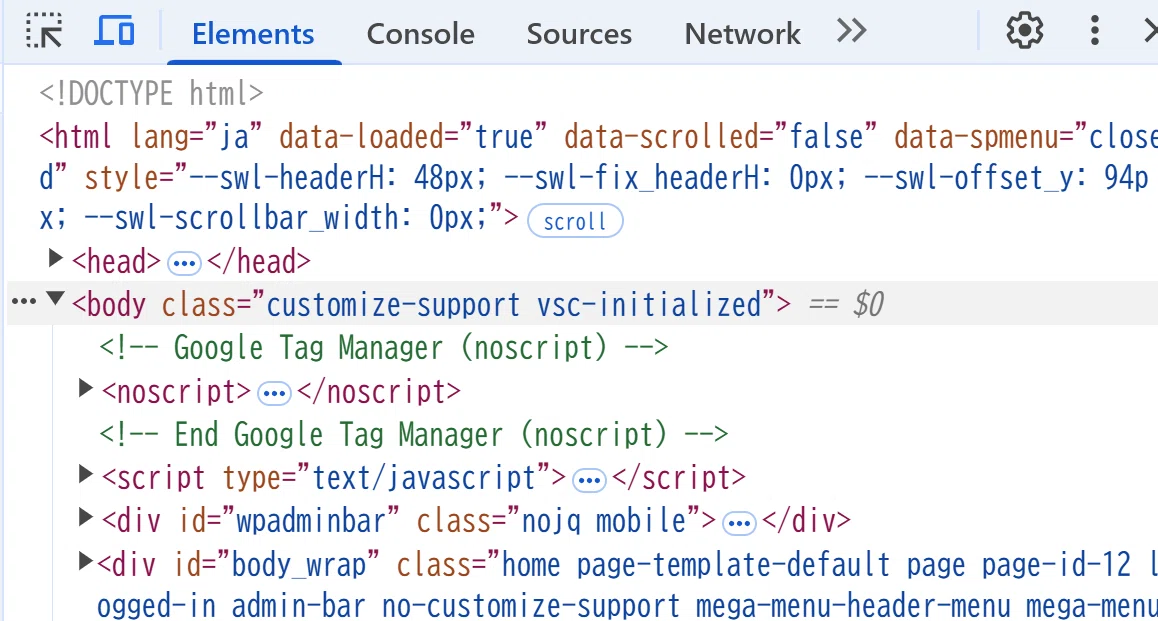Click the ellipsis badge inside wpadminbar div

click(739, 524)
